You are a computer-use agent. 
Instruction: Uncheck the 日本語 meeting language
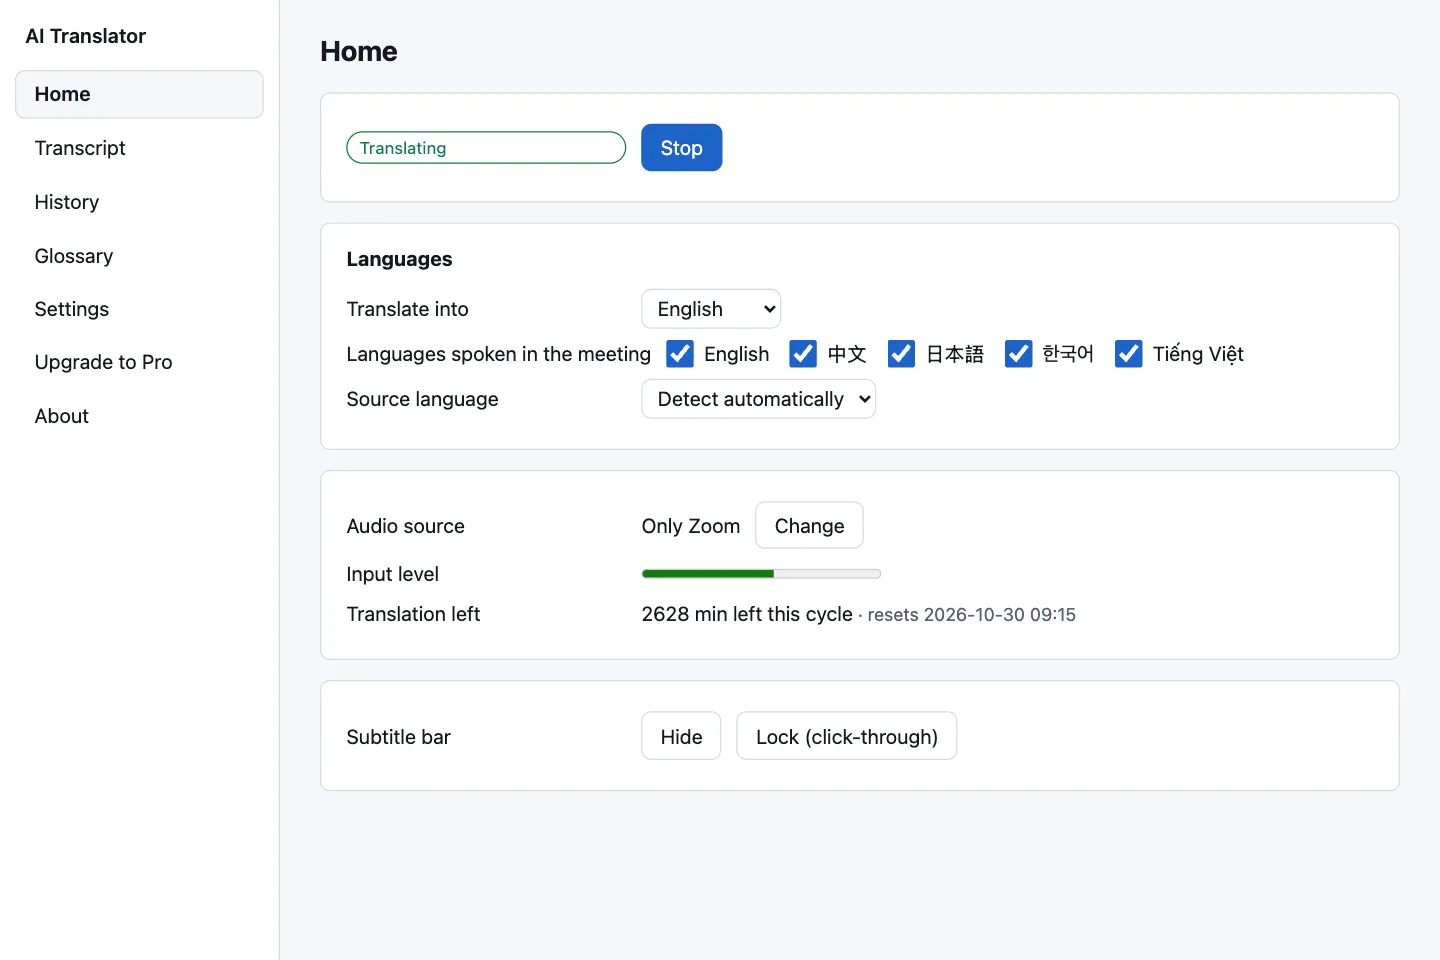point(901,354)
